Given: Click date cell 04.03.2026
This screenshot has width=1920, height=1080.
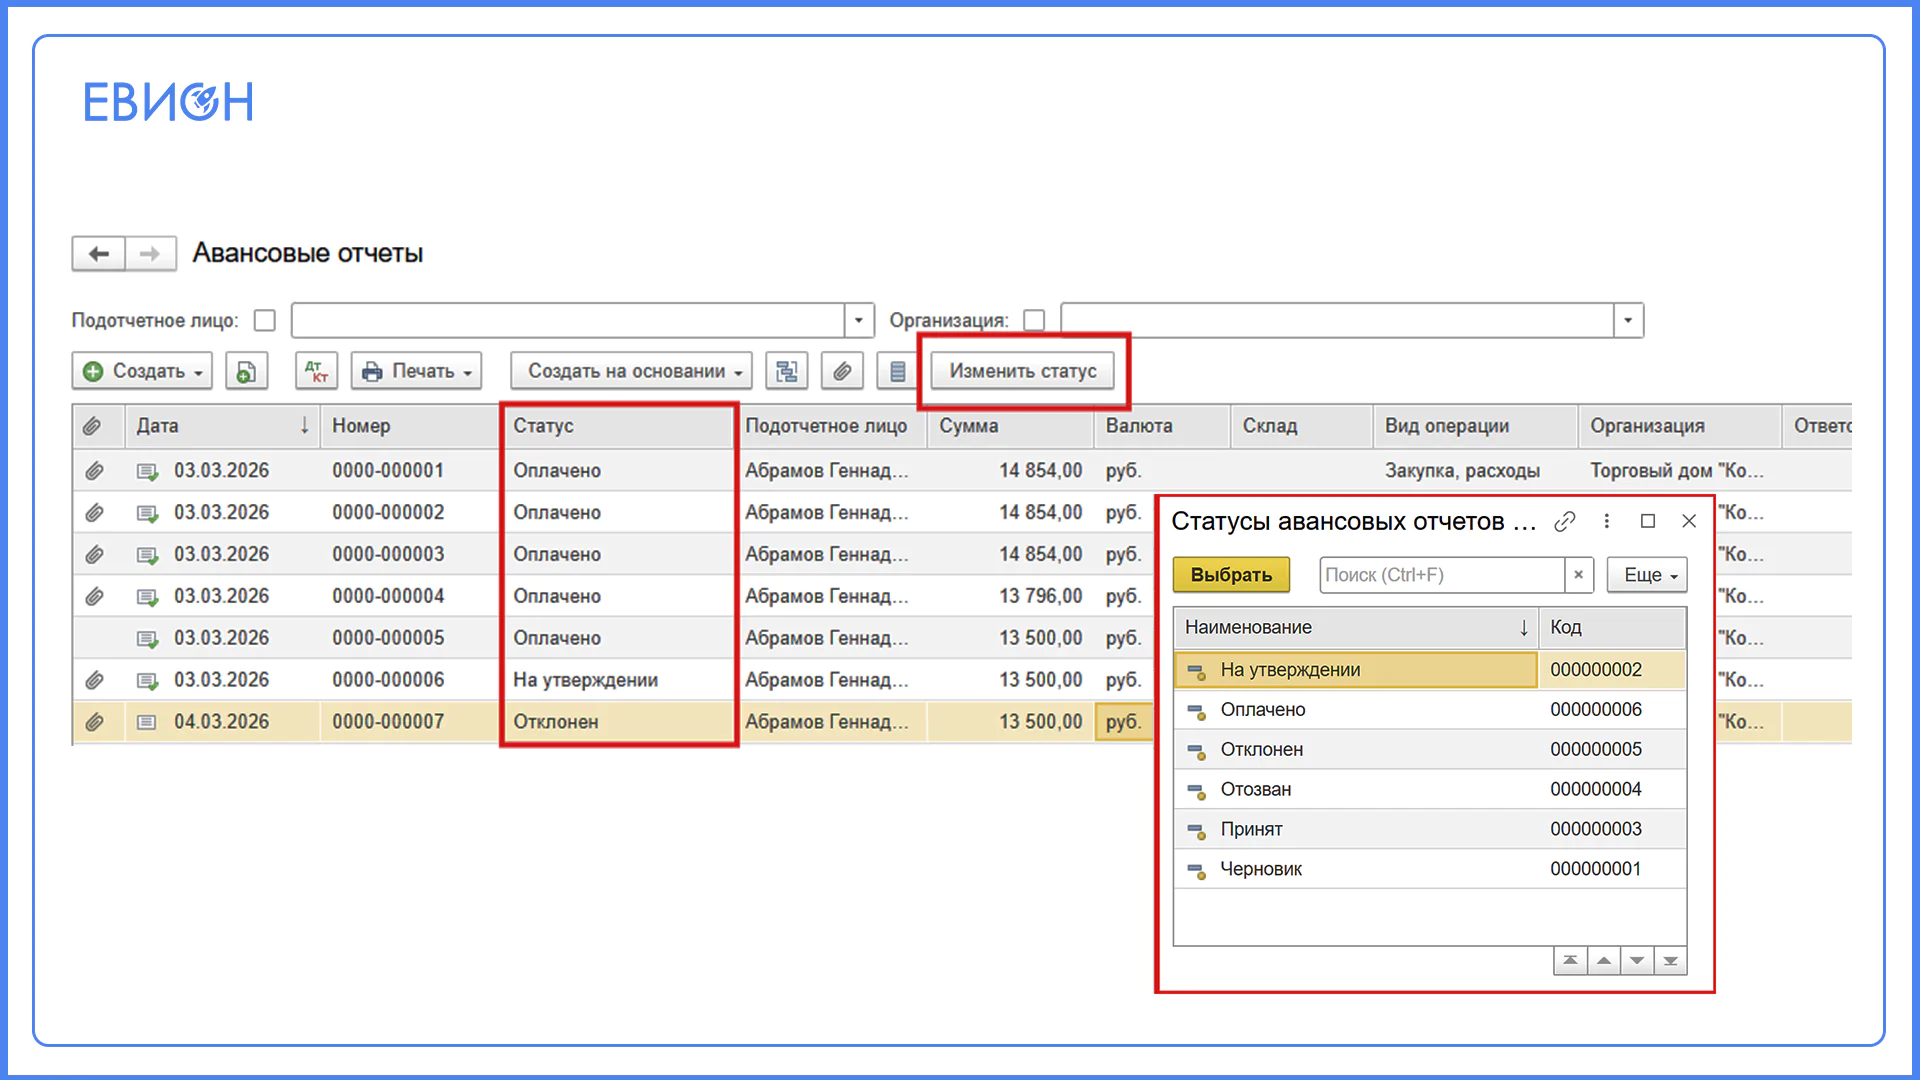Looking at the screenshot, I should [x=221, y=722].
